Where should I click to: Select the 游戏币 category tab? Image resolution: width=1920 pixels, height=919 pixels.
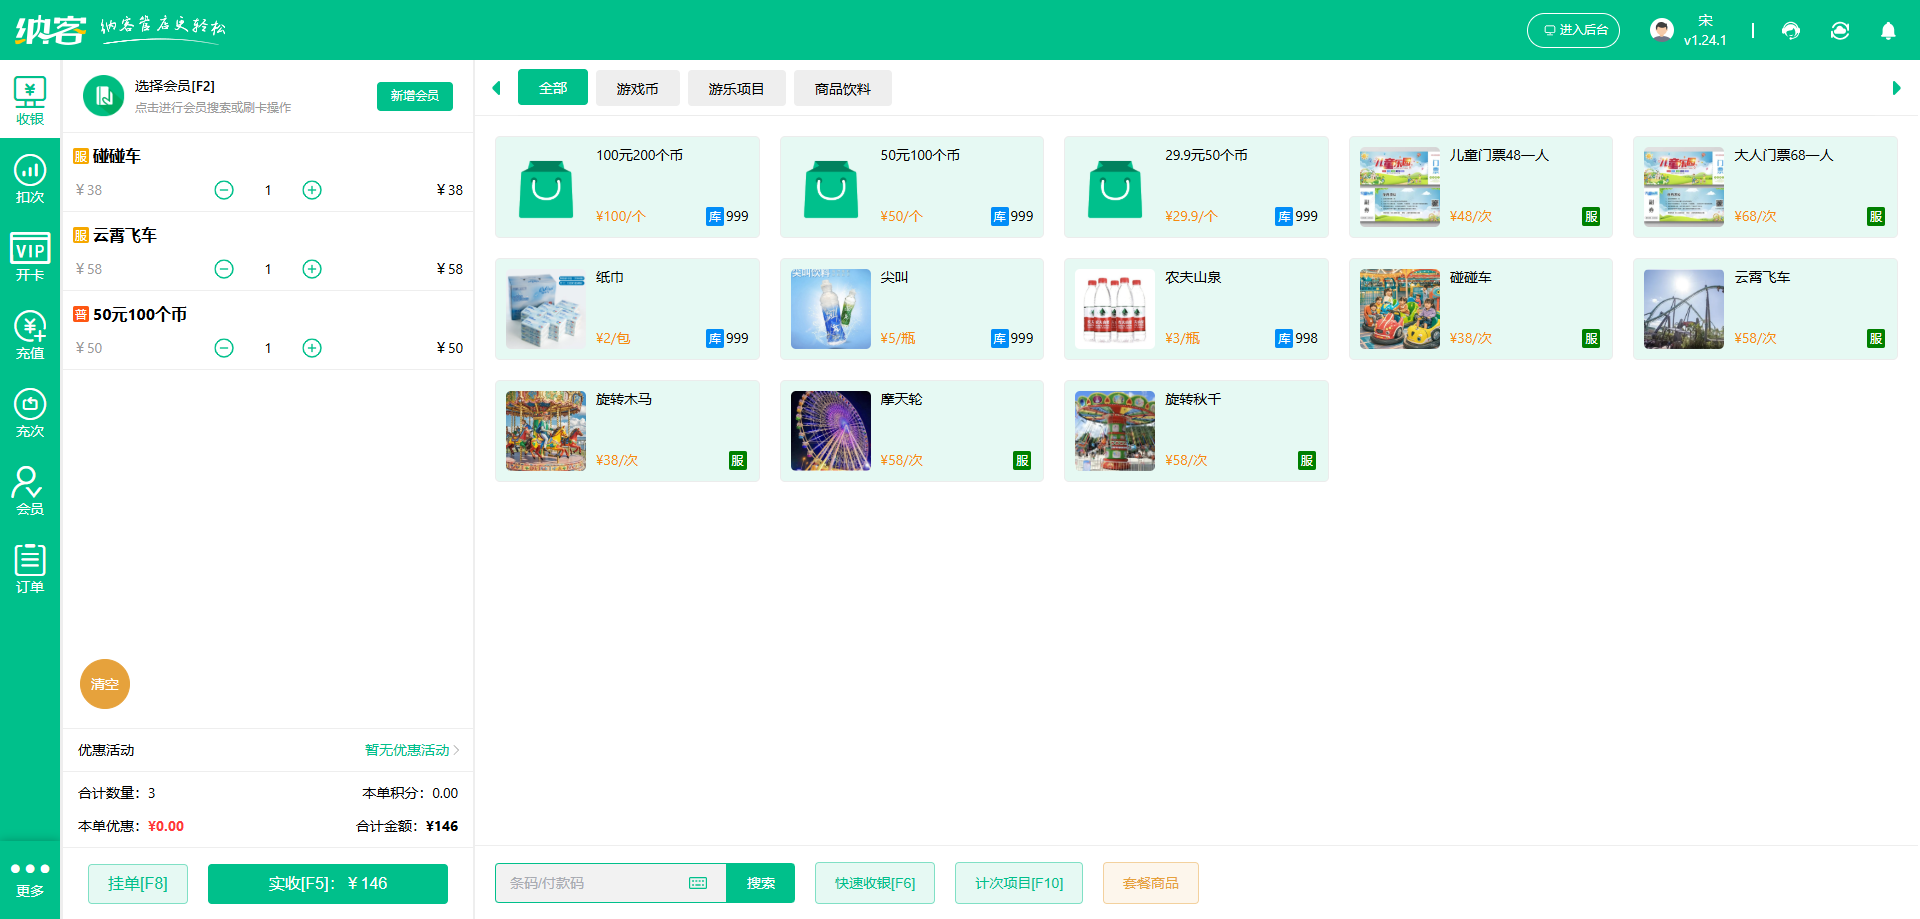[x=638, y=88]
